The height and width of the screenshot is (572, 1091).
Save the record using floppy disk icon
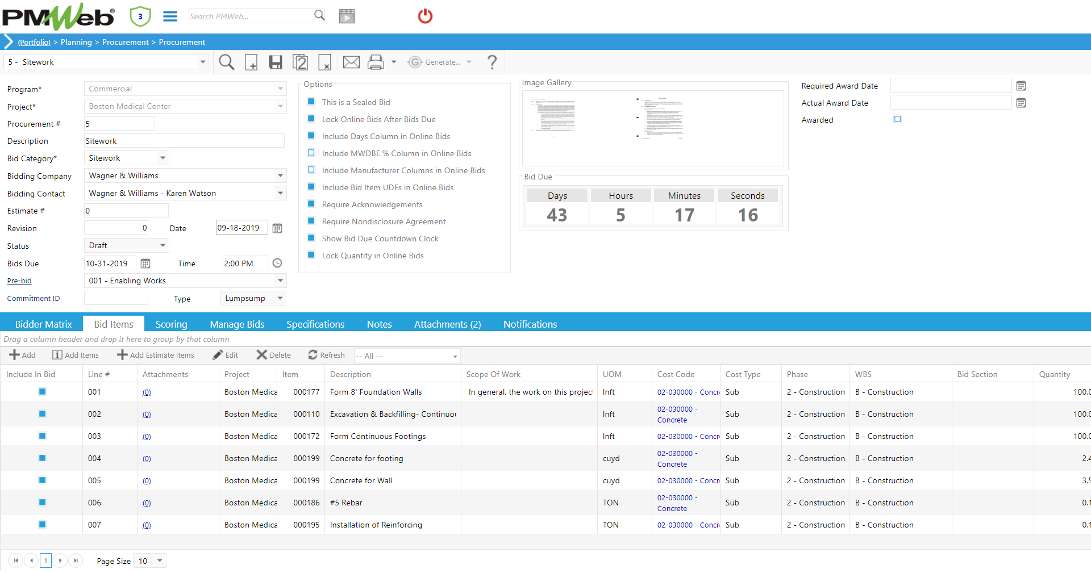276,63
